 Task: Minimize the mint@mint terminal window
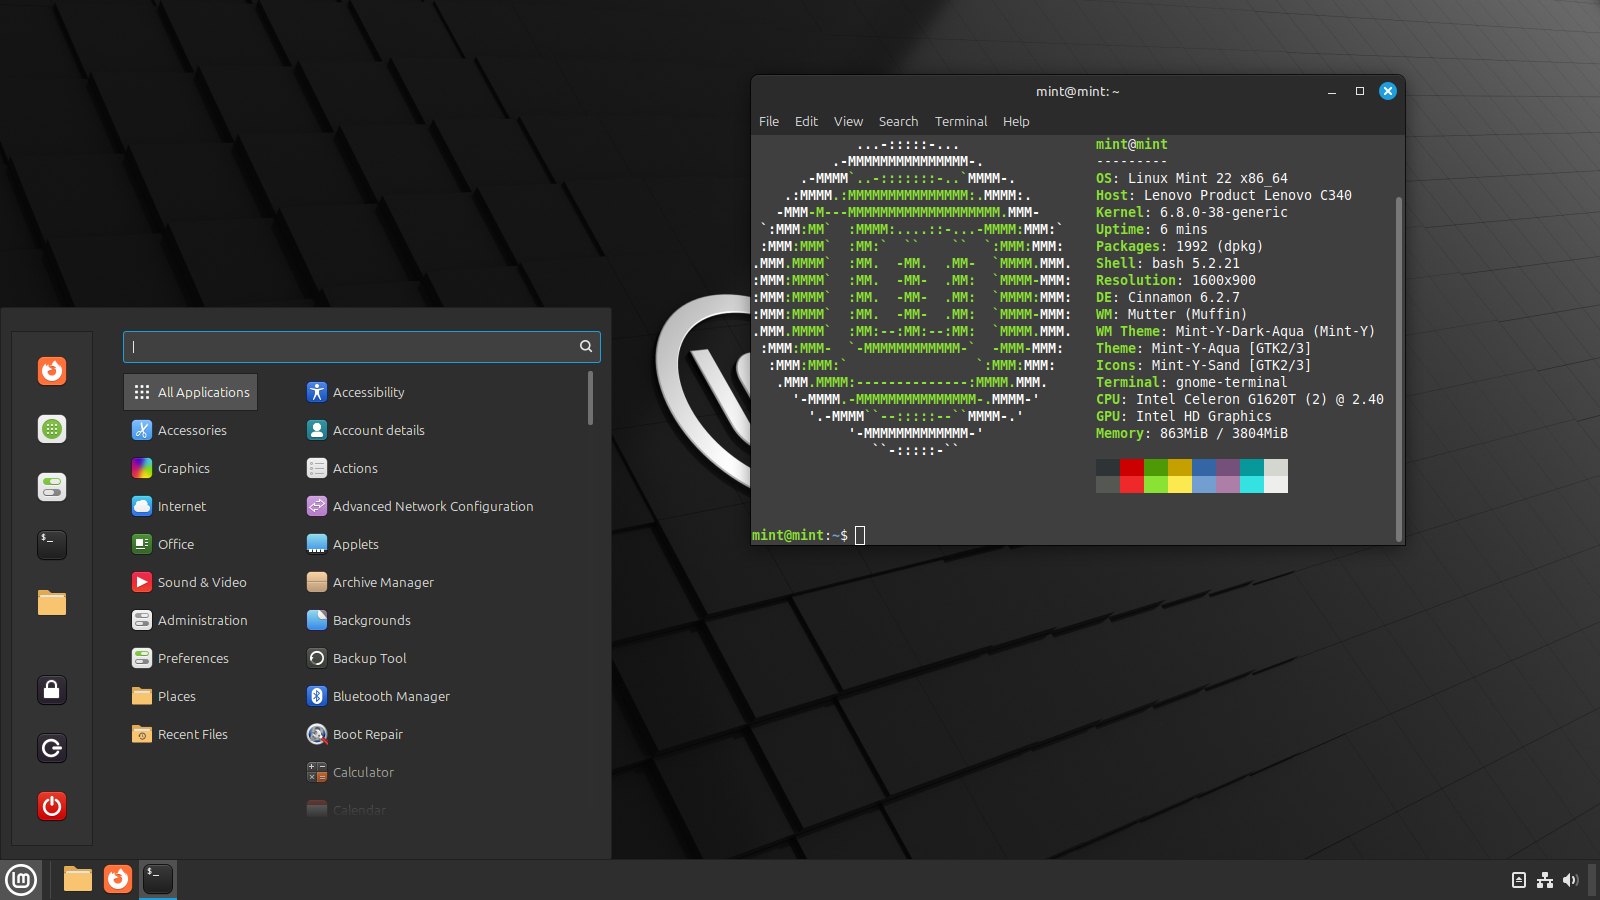point(1332,91)
